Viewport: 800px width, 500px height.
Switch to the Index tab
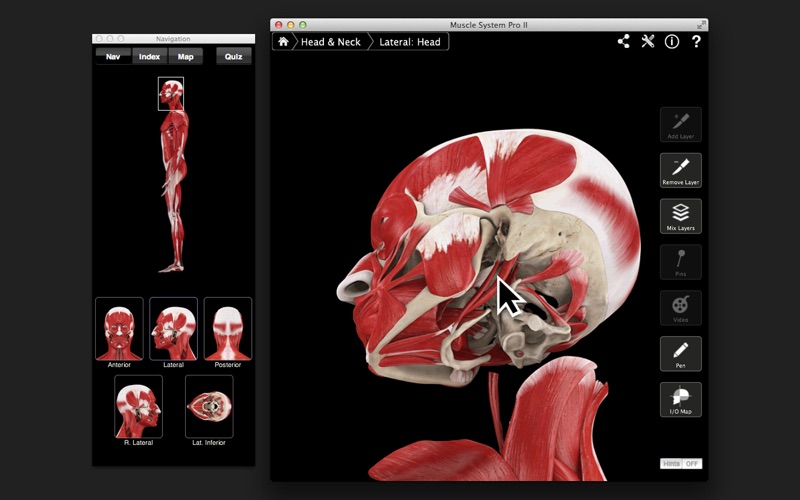[x=149, y=57]
